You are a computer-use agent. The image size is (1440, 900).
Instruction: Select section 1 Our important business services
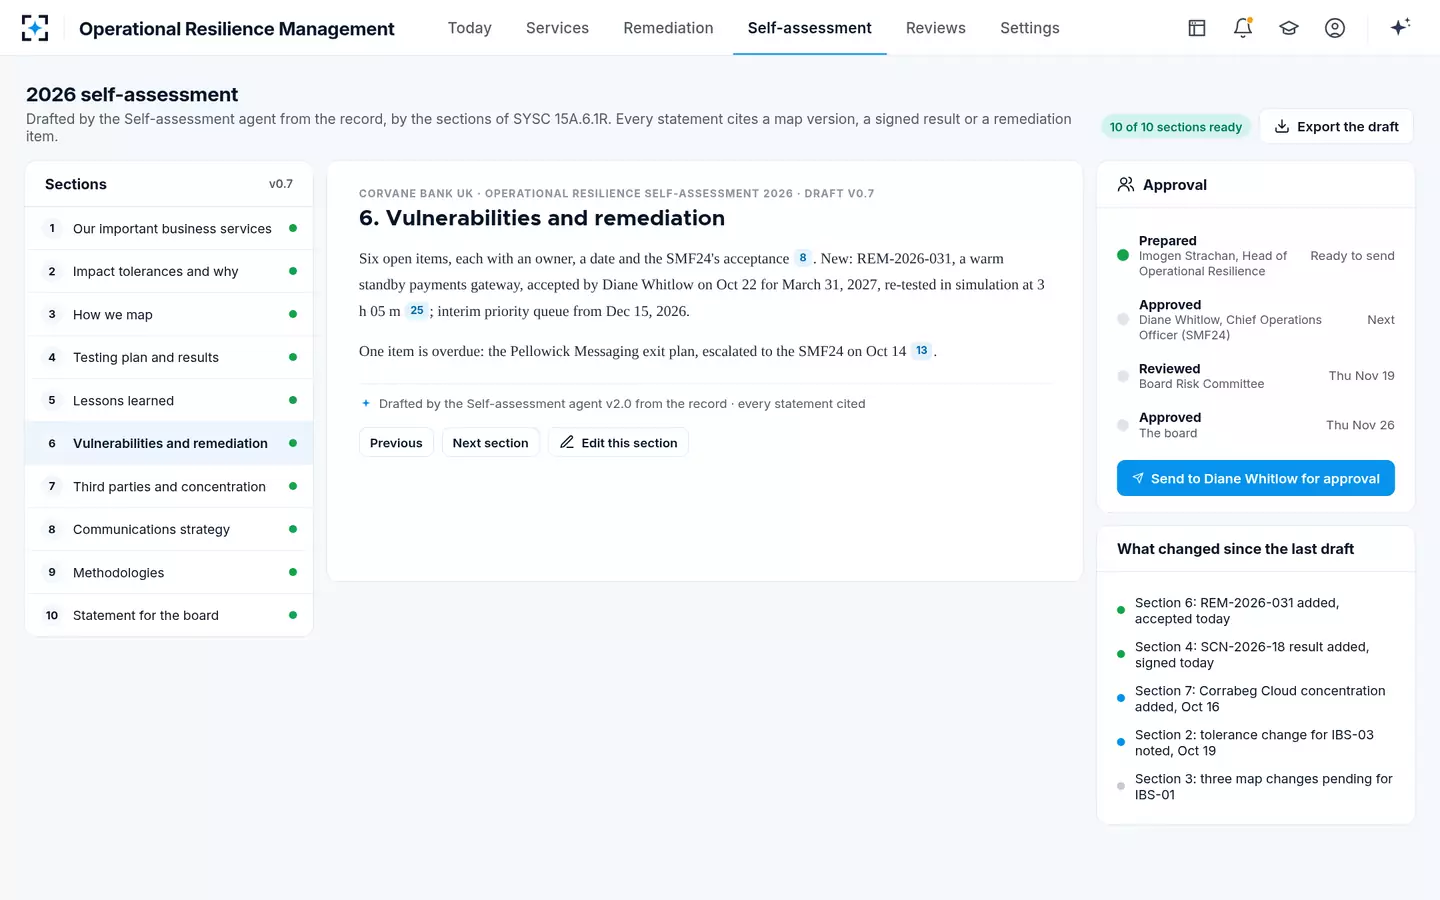point(169,229)
